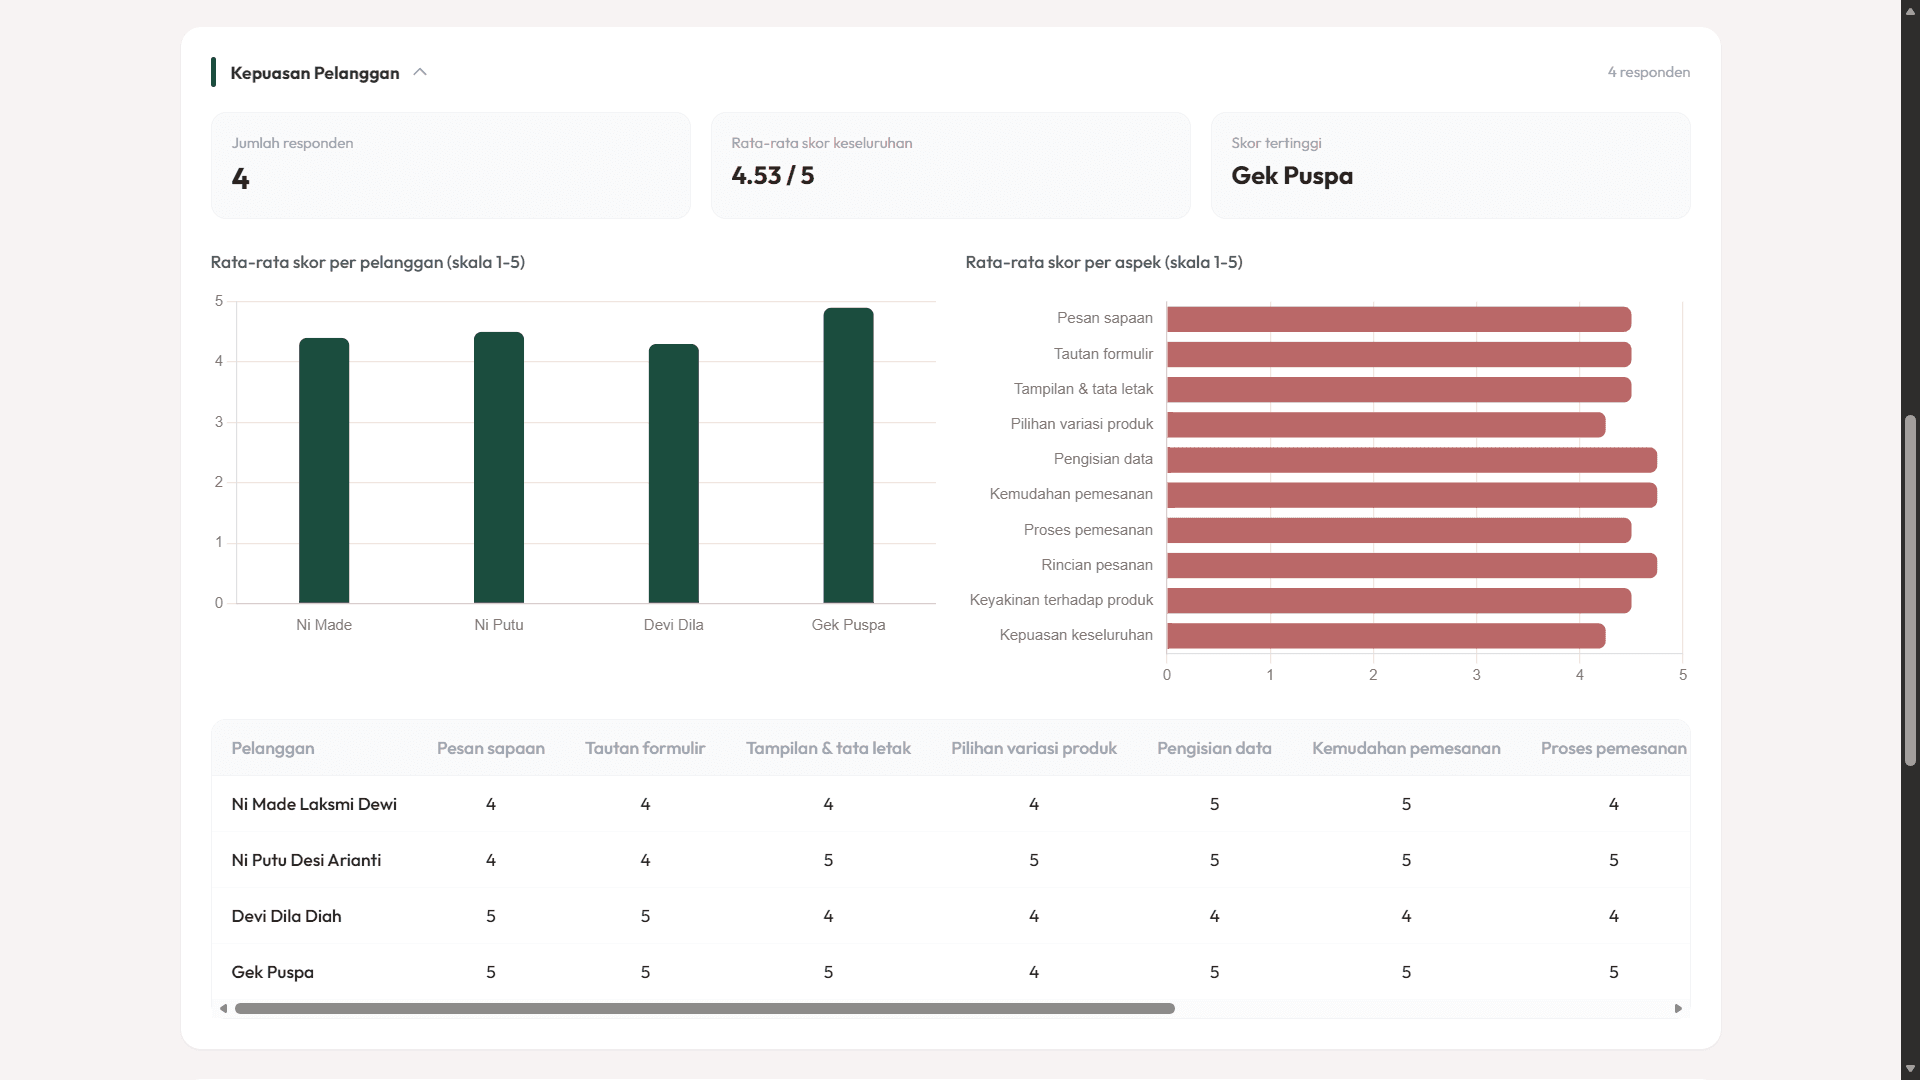Select the Ni Putu Desi Arianti row name

pos(306,860)
